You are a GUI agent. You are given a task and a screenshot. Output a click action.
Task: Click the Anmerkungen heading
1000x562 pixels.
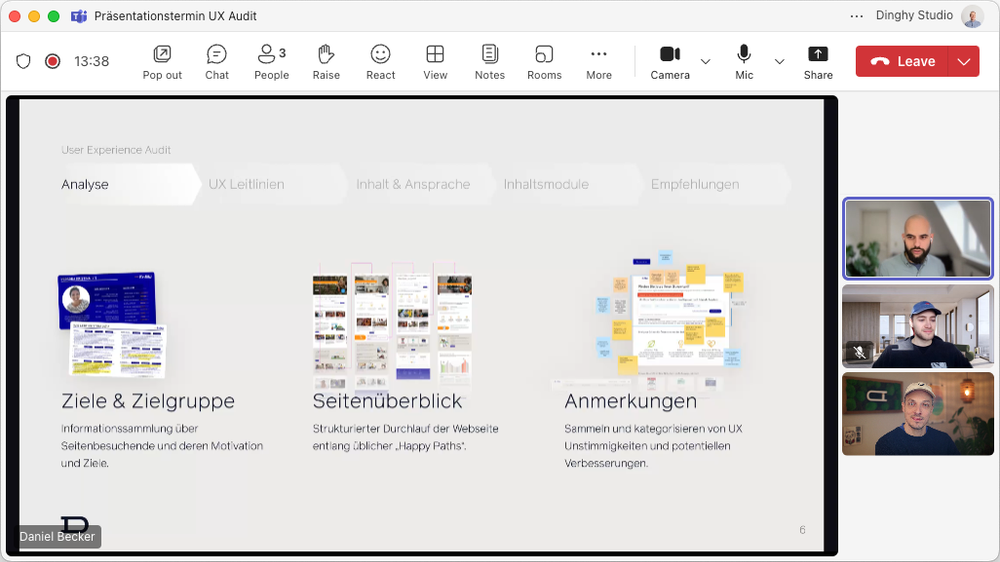coord(630,401)
